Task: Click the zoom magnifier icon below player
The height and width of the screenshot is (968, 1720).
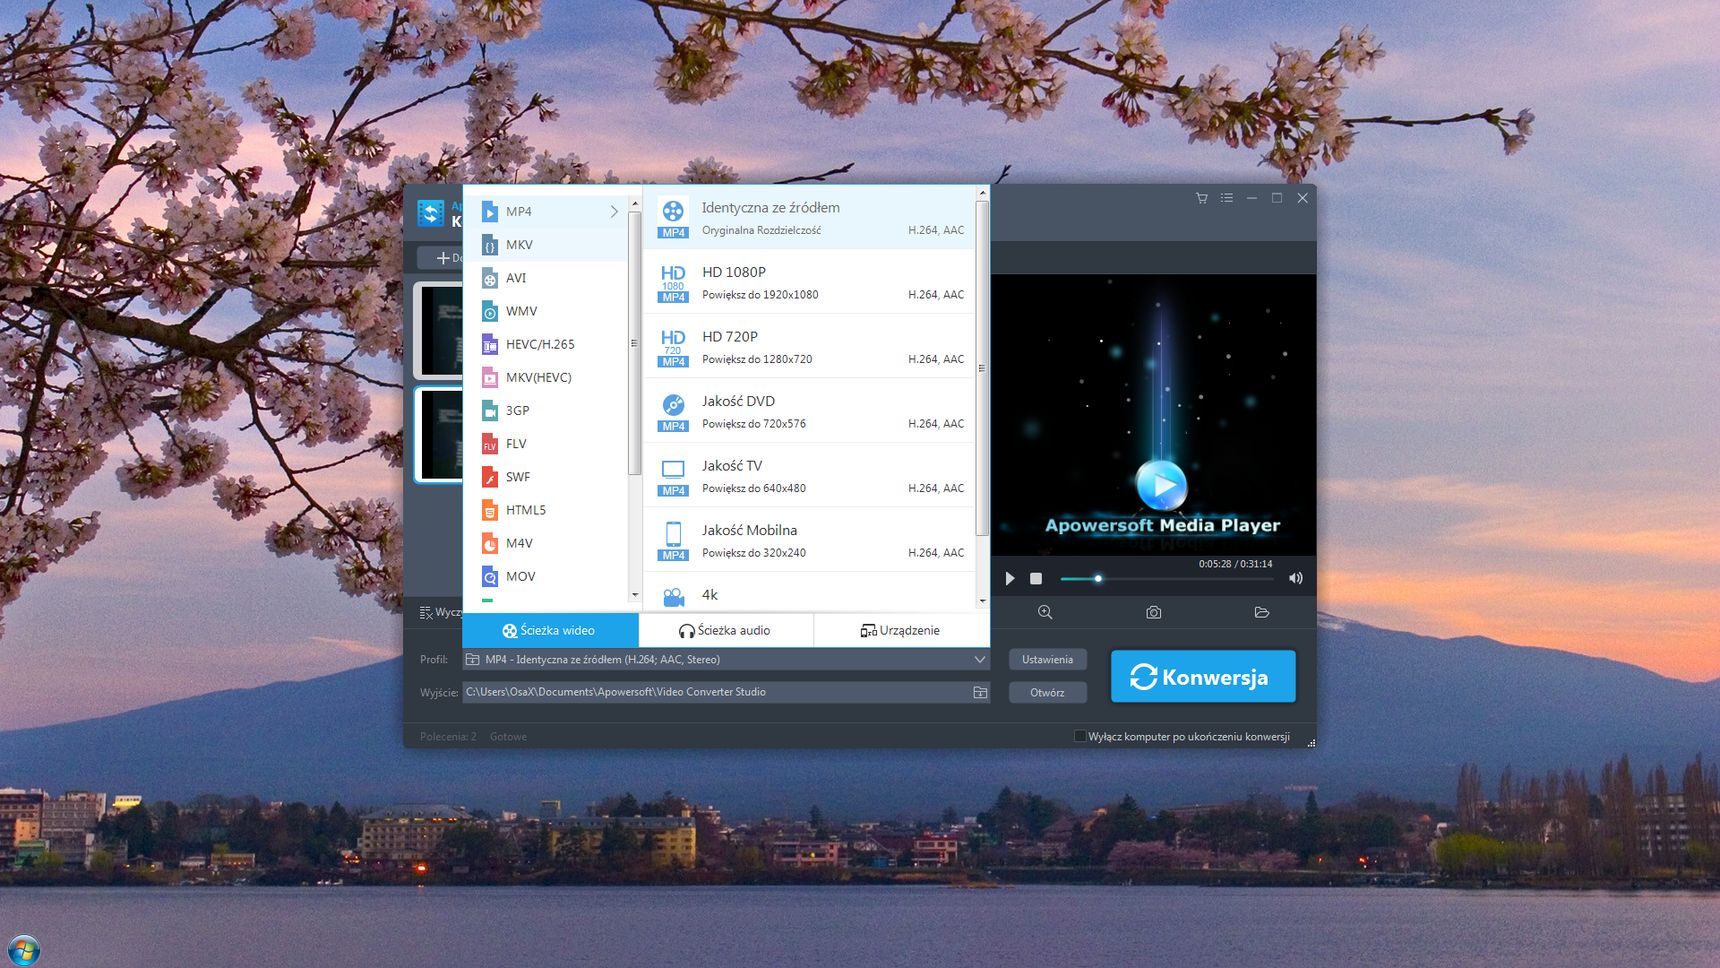Action: [1045, 612]
